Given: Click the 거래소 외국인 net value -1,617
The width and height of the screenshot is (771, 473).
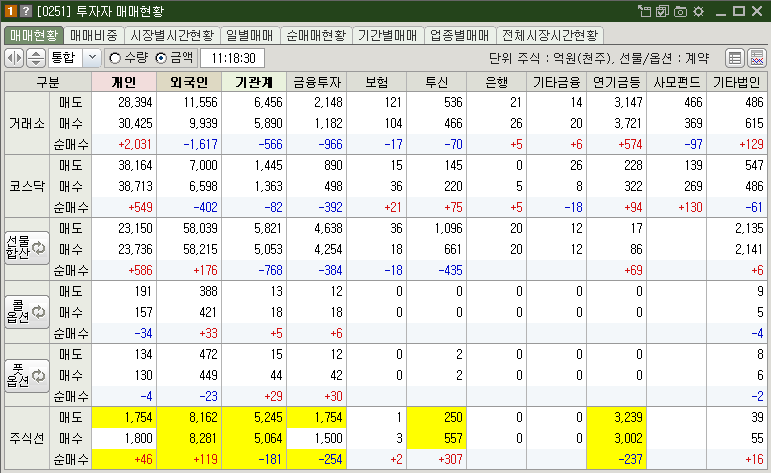Looking at the screenshot, I should (x=200, y=144).
